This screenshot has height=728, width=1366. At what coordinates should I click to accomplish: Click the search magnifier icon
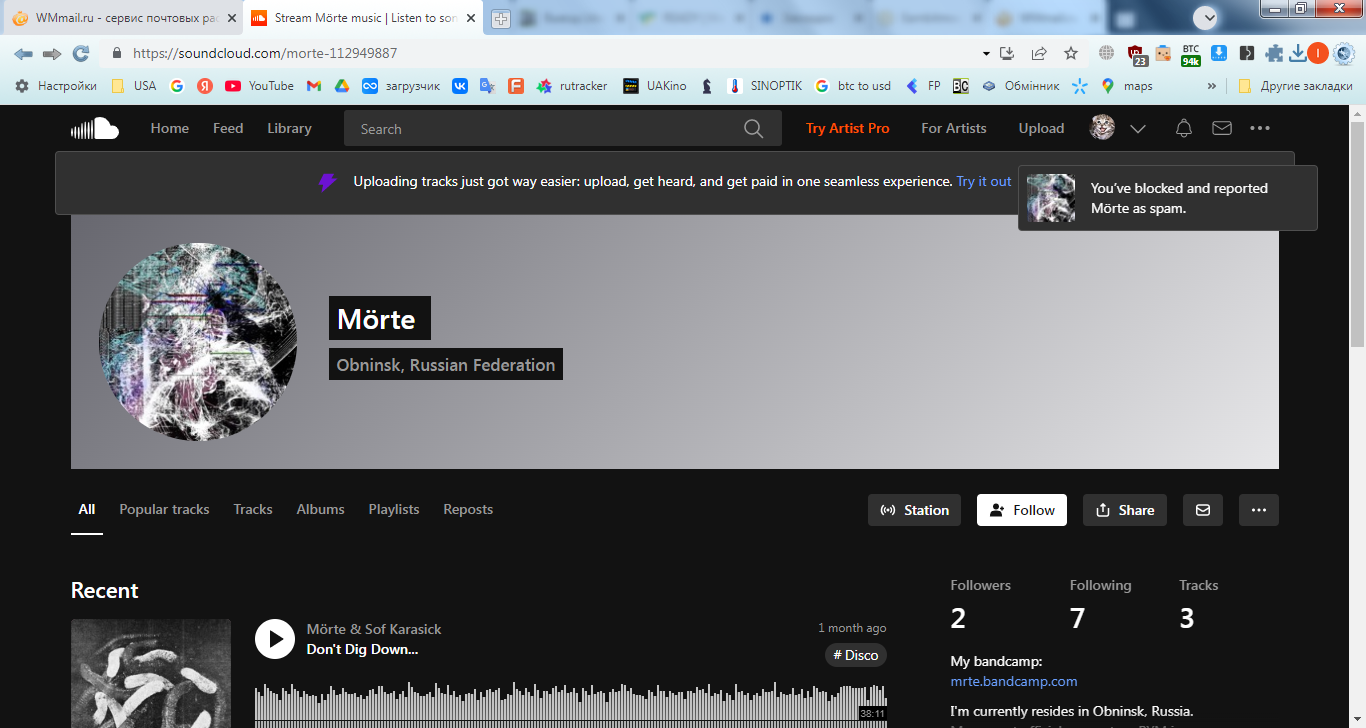coord(754,129)
